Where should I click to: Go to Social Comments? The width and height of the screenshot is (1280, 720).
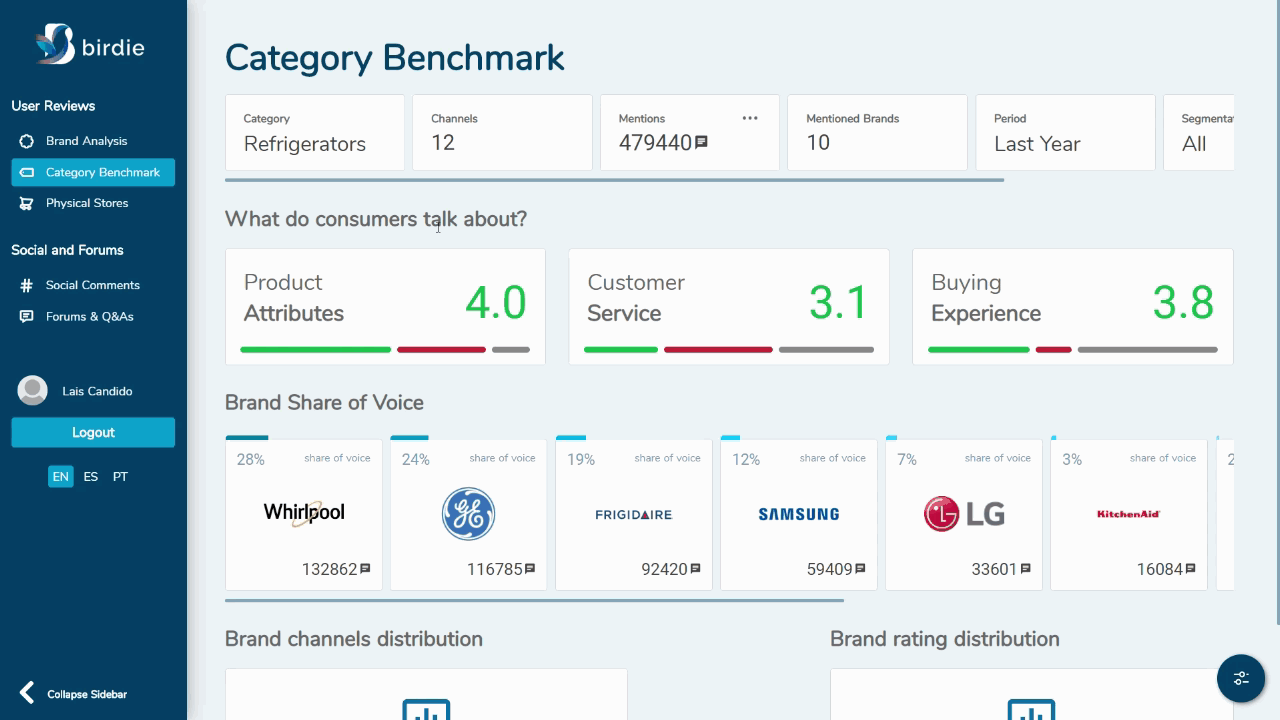click(93, 285)
